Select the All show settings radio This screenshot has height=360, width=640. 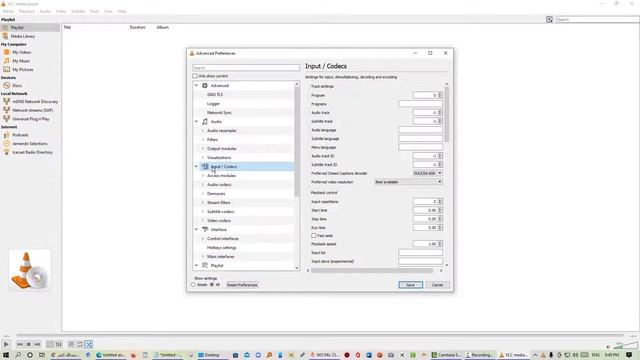[212, 284]
